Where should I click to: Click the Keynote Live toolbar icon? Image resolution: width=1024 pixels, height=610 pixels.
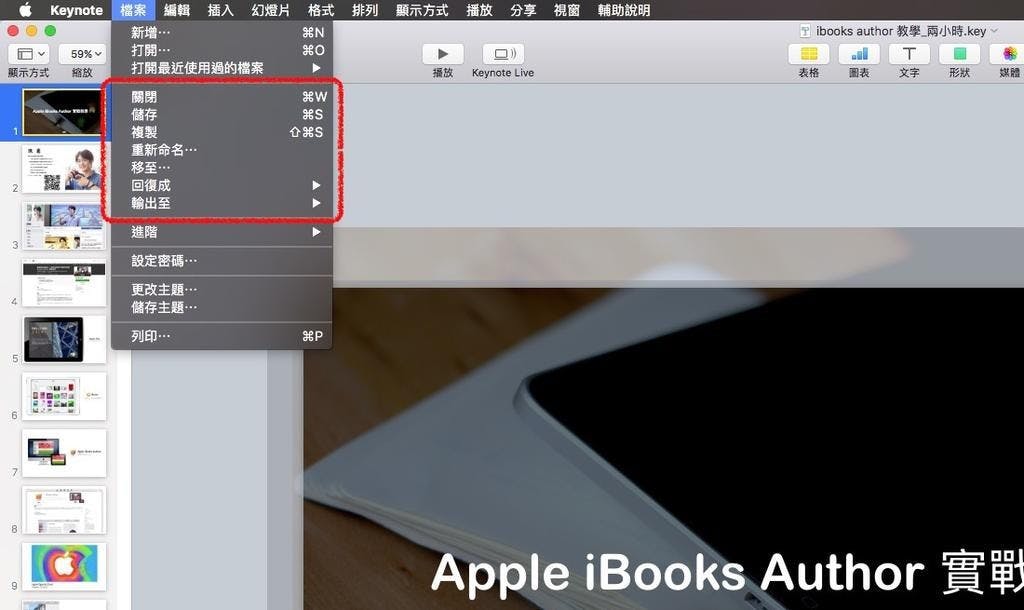(503, 54)
